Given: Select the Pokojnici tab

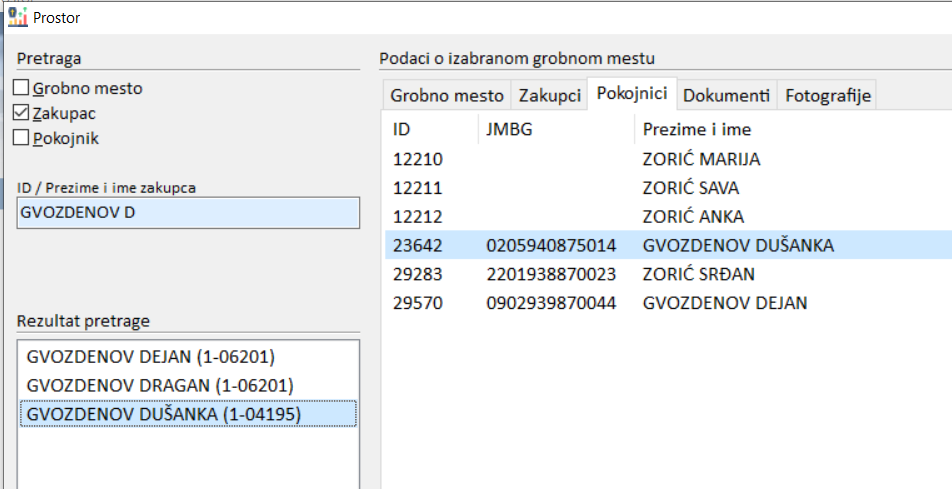Looking at the screenshot, I should pyautogui.click(x=632, y=94).
